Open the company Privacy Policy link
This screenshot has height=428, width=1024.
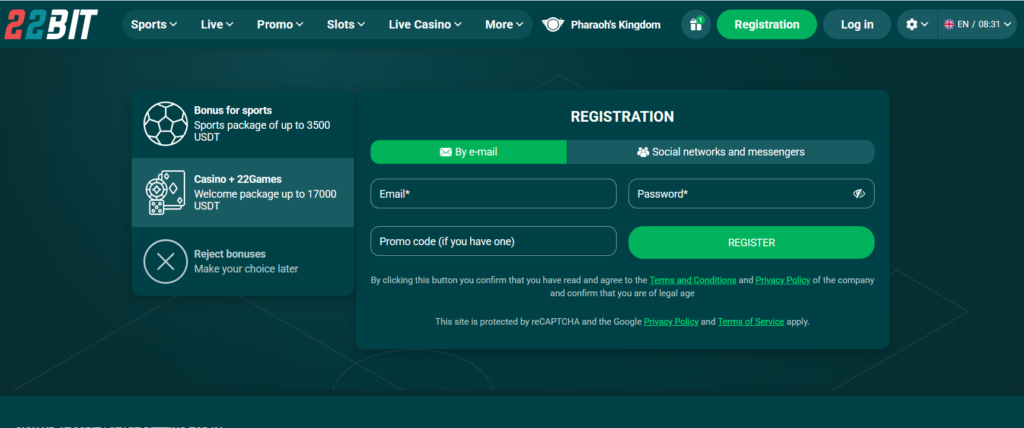[783, 280]
